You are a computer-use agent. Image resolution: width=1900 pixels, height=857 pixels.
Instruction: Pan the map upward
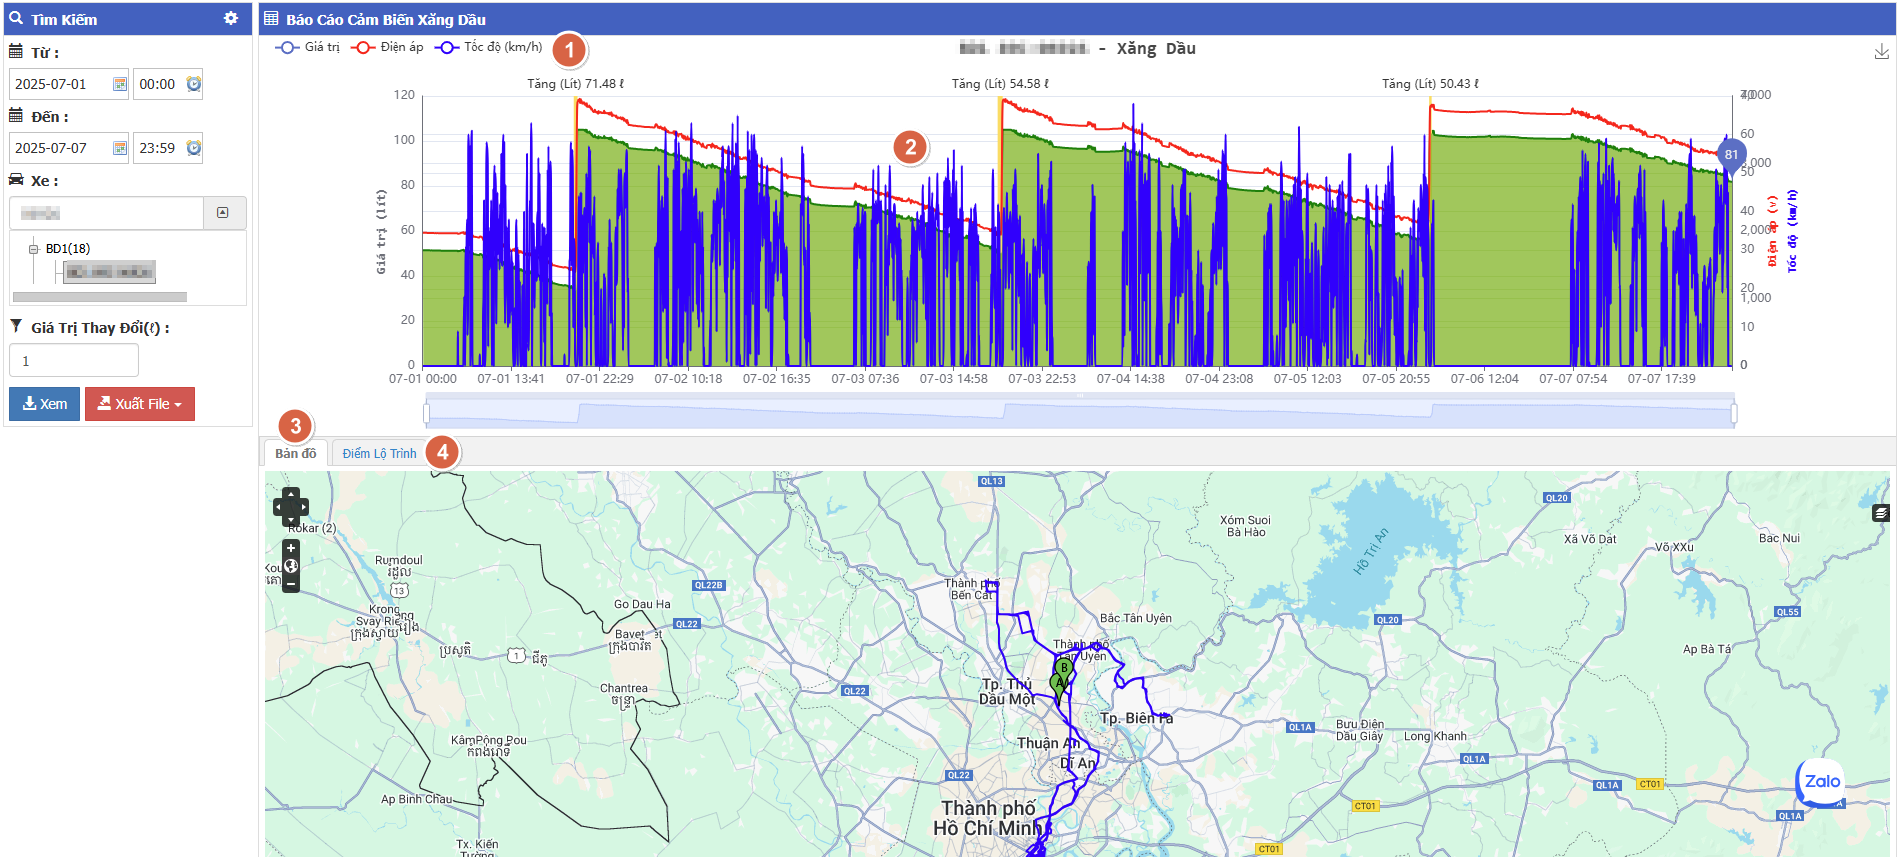click(x=291, y=494)
